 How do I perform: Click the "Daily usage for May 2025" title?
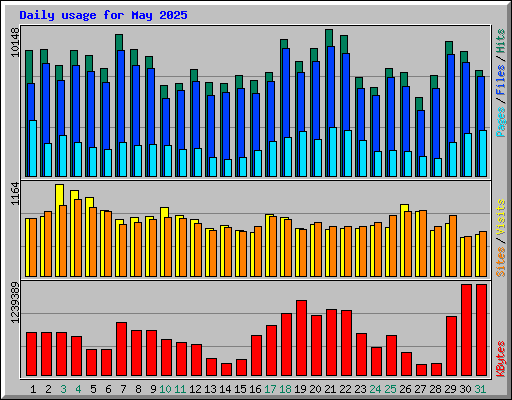[103, 15]
